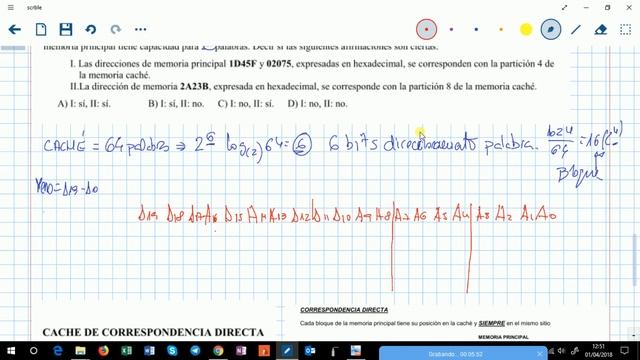Click the hexadecimal address 02075

coord(279,64)
